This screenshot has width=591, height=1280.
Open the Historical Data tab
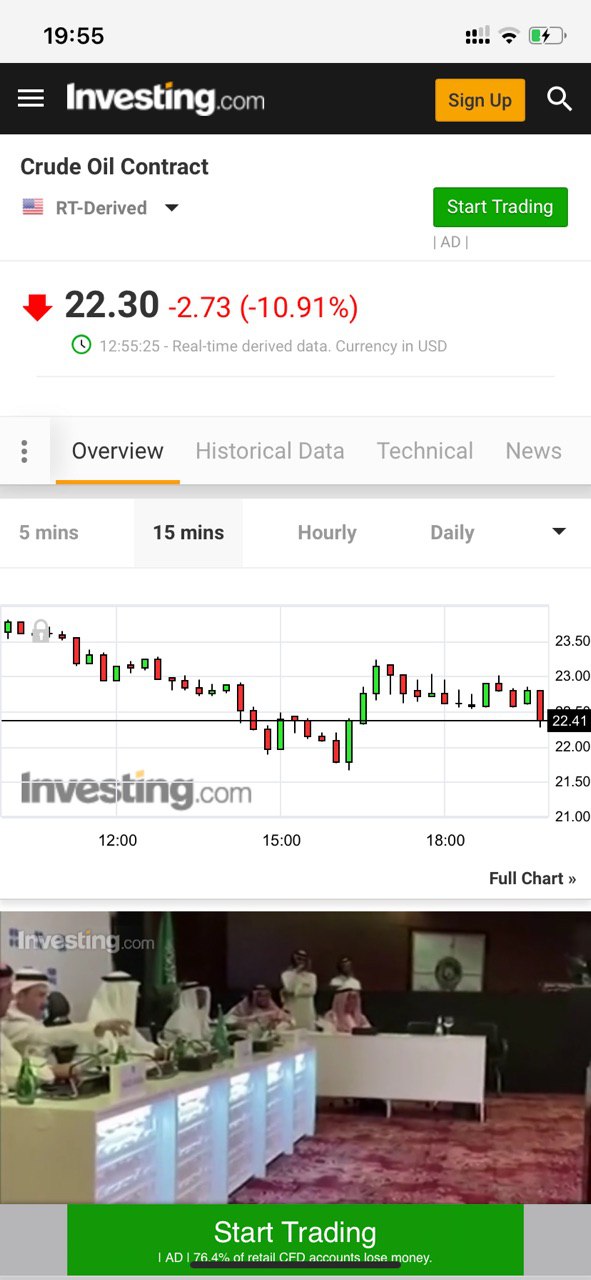pos(270,451)
